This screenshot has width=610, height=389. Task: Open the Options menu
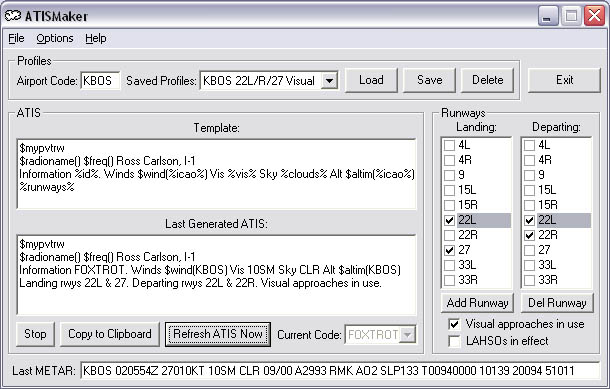(x=55, y=39)
